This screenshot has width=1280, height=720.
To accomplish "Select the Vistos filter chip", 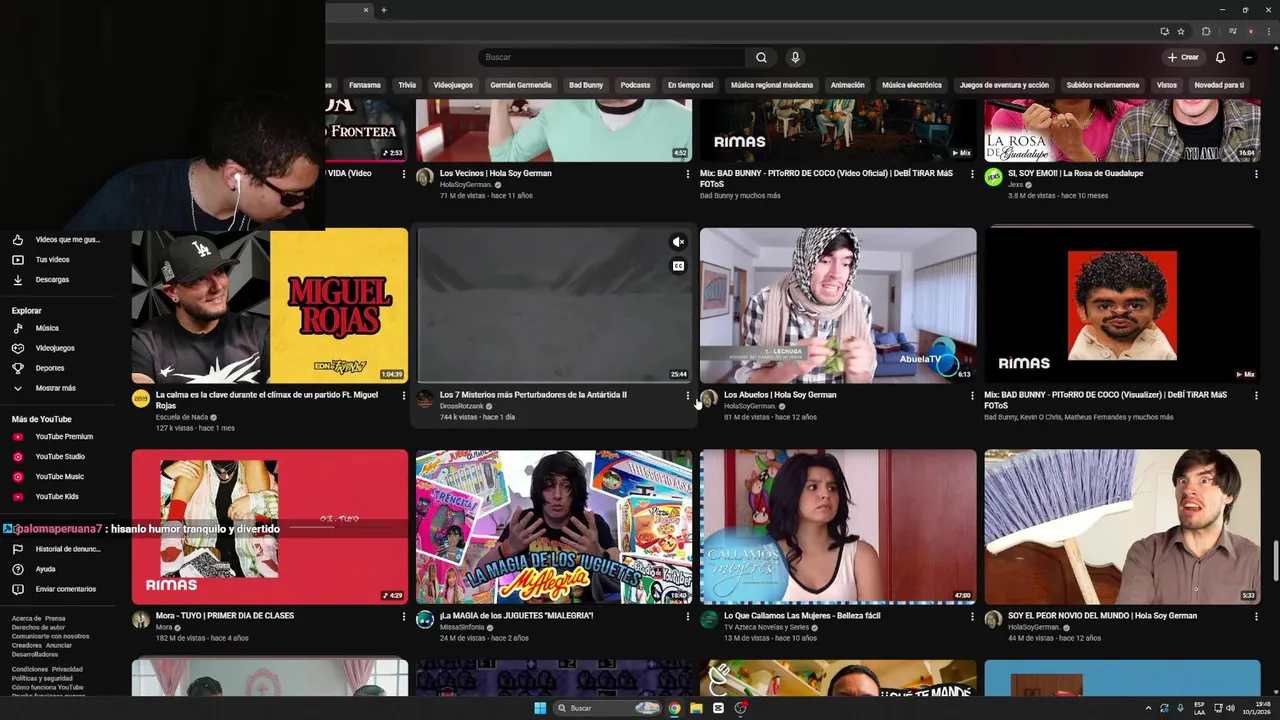I will click(x=1167, y=85).
